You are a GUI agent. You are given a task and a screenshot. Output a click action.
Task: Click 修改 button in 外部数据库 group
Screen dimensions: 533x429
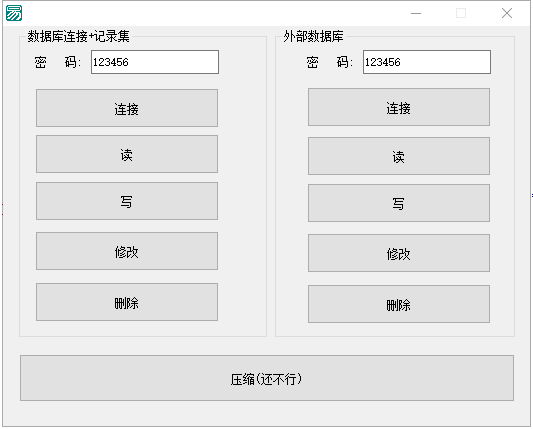click(x=399, y=253)
